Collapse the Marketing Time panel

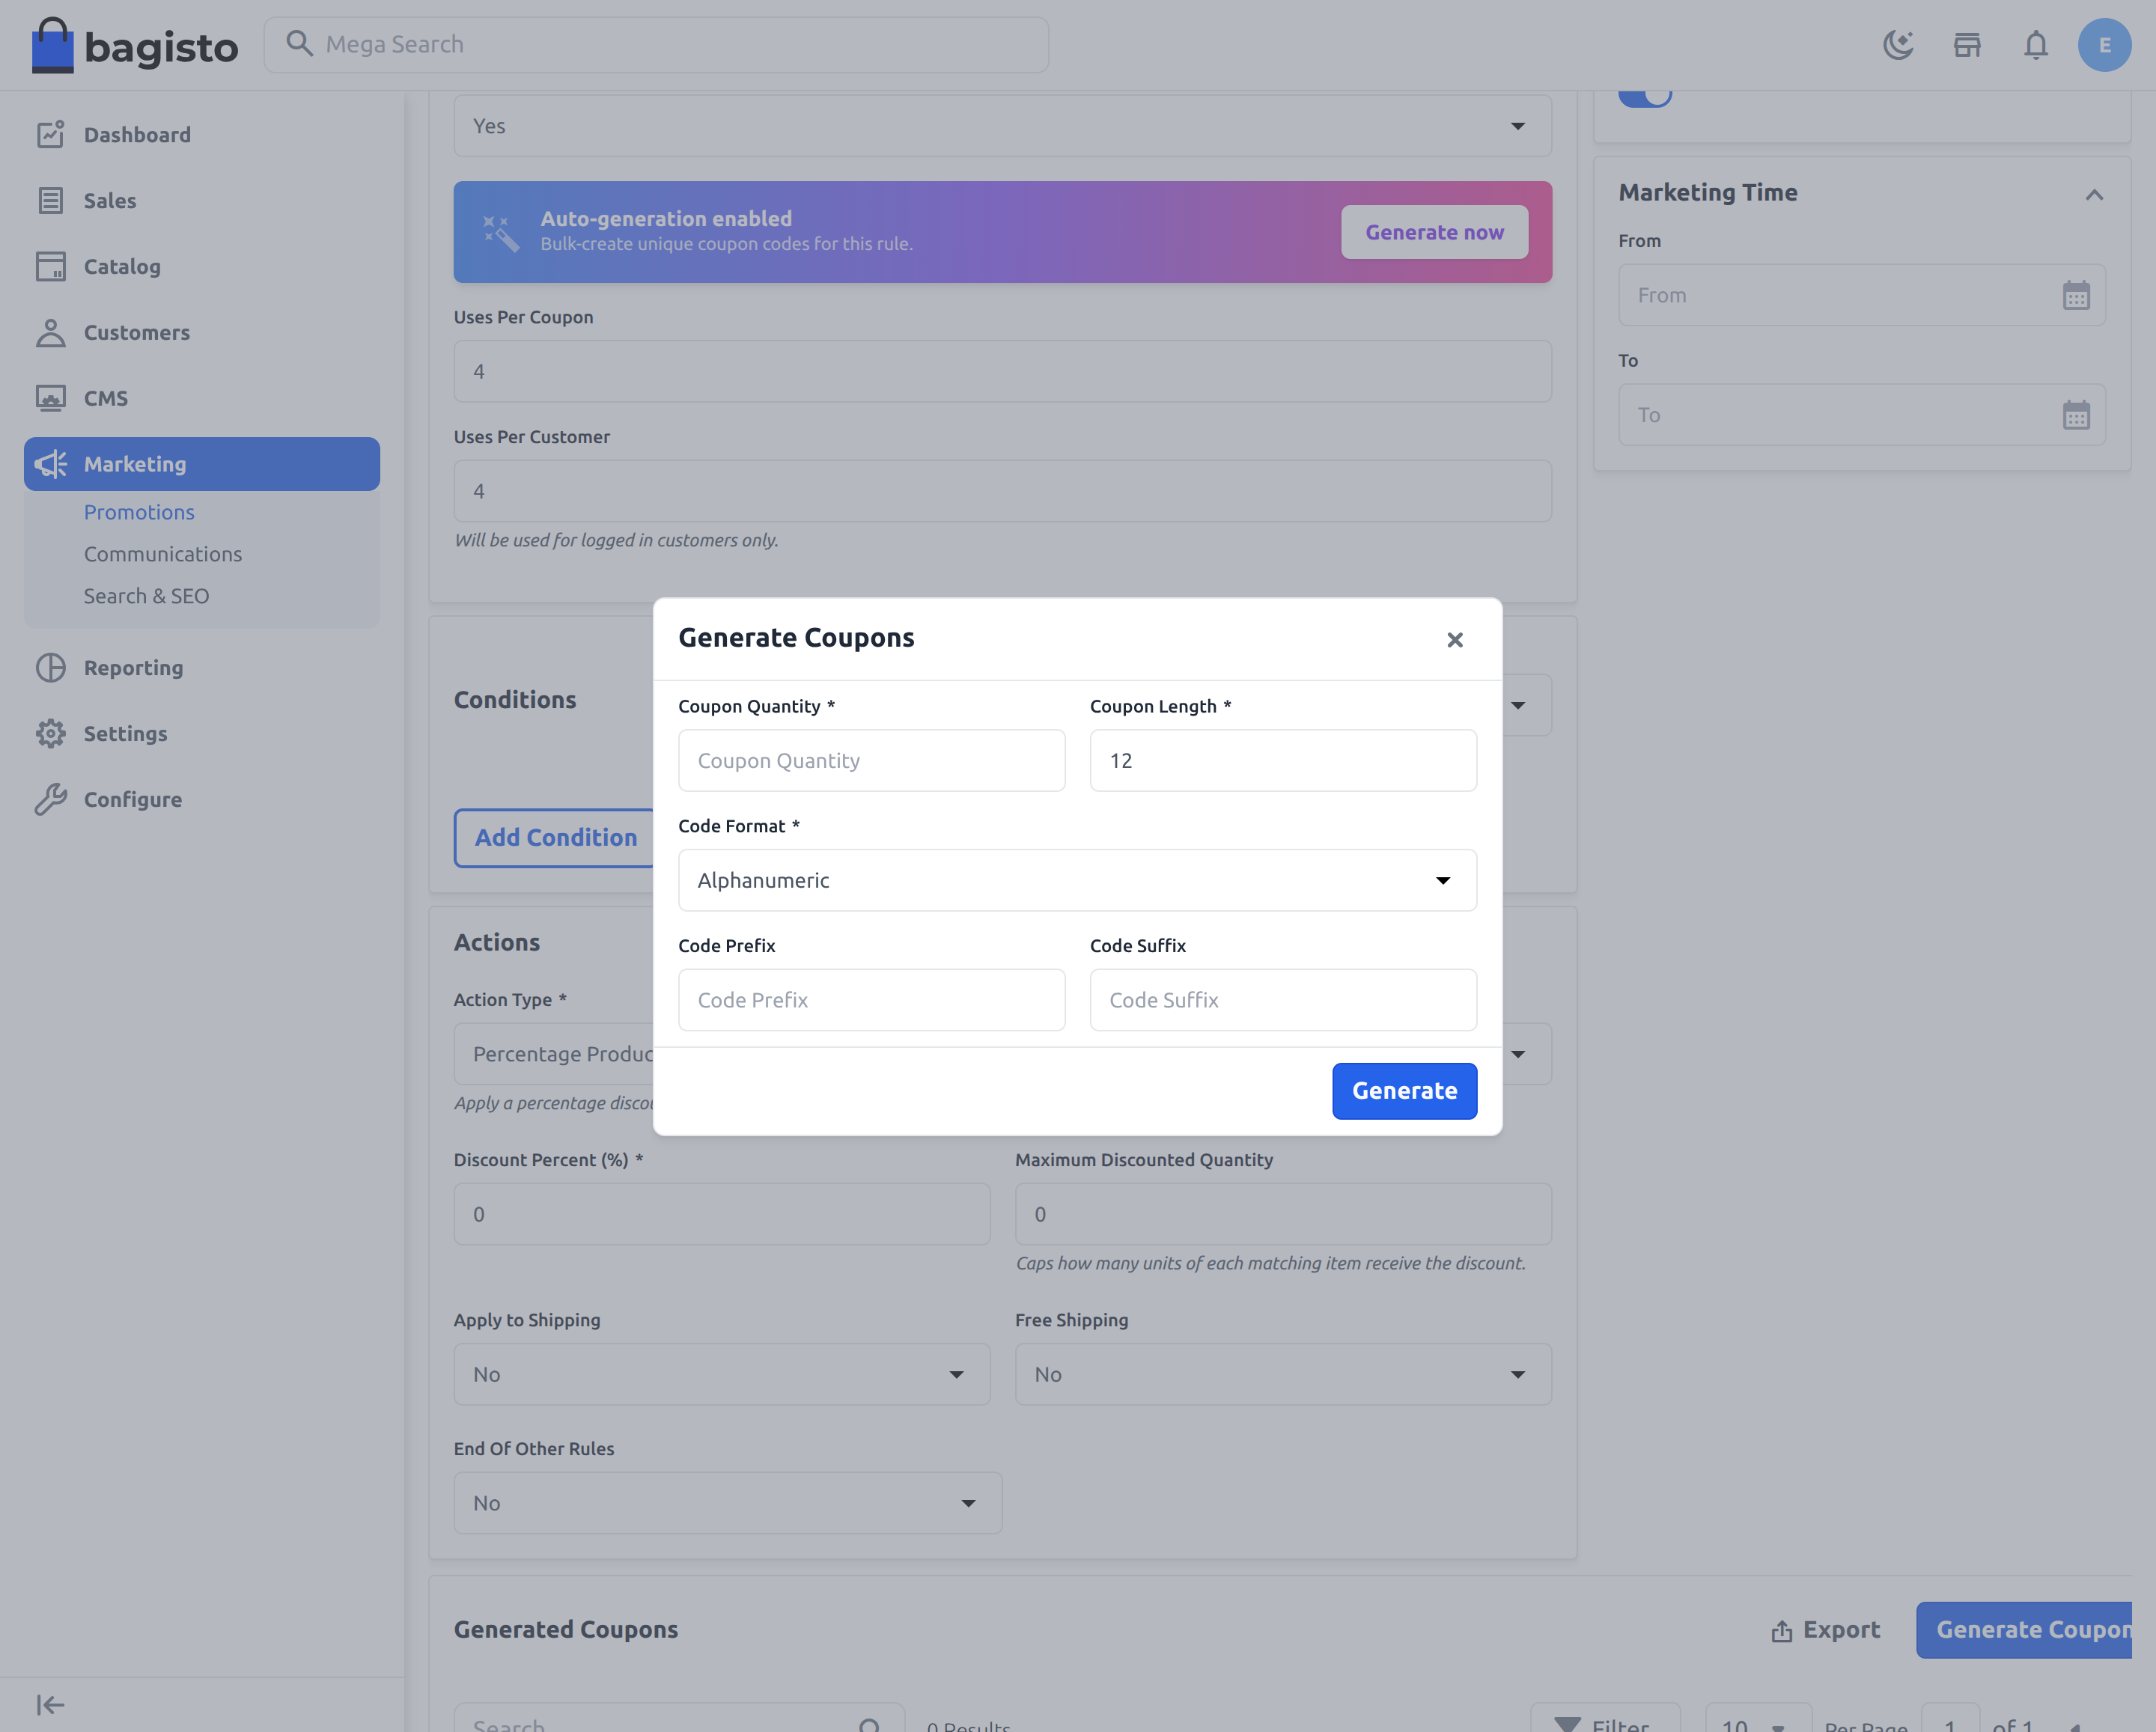(x=2094, y=194)
